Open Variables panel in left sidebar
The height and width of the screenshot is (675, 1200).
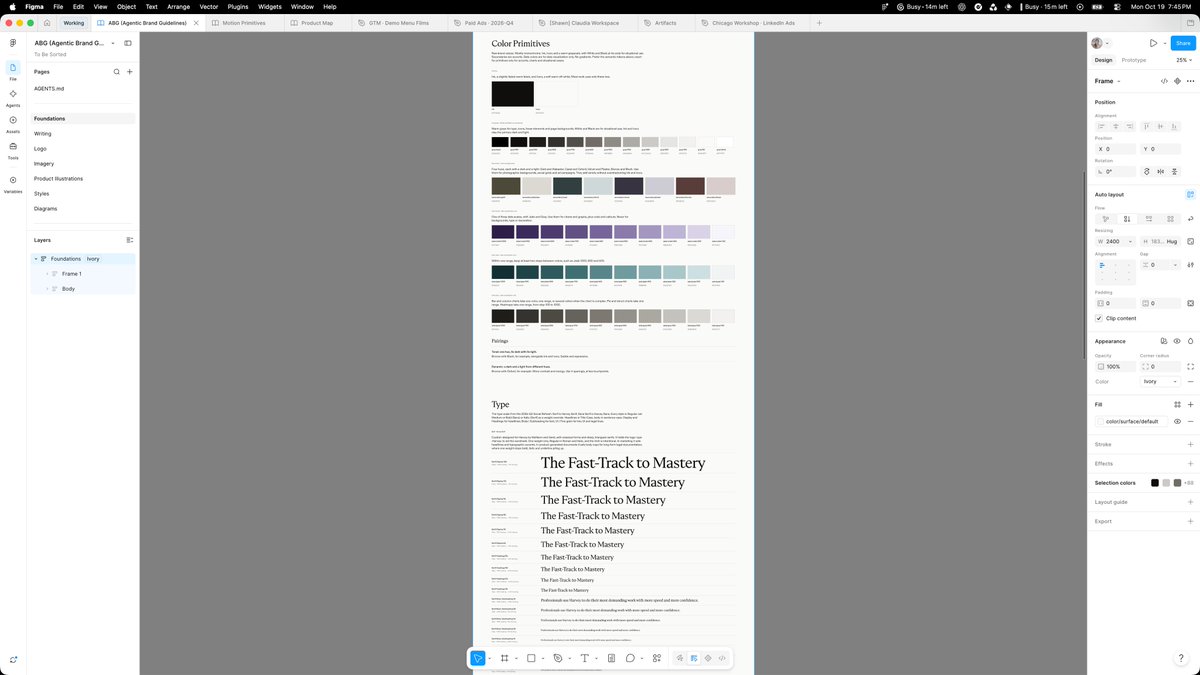click(x=13, y=183)
